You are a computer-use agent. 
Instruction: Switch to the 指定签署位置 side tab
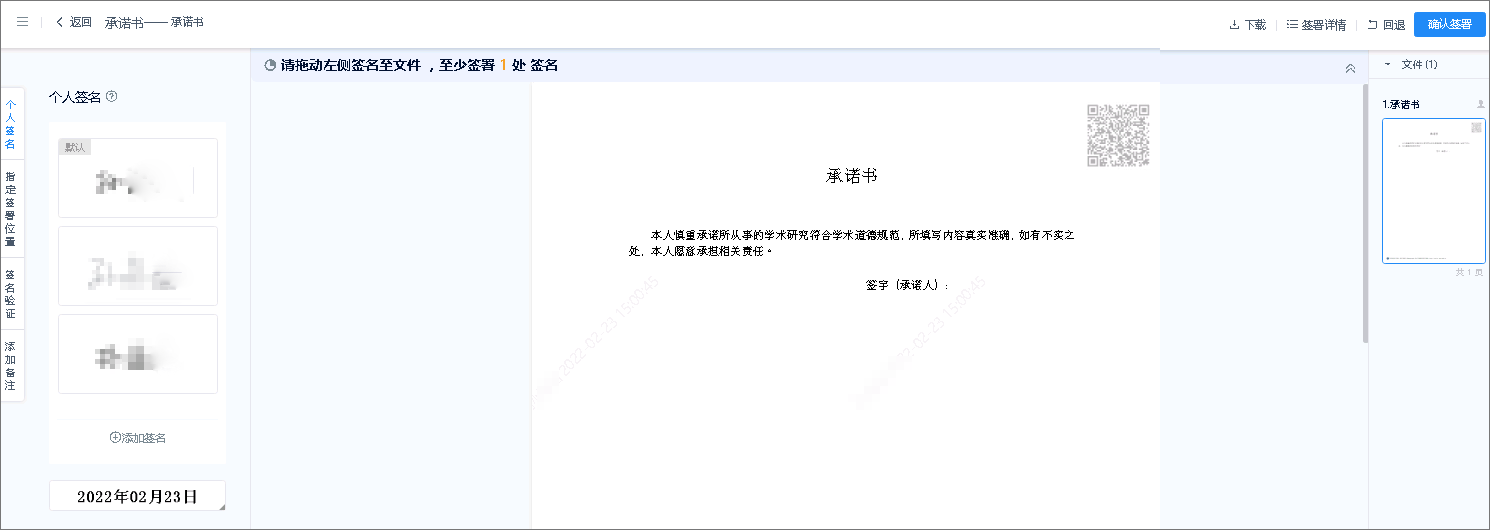click(11, 208)
